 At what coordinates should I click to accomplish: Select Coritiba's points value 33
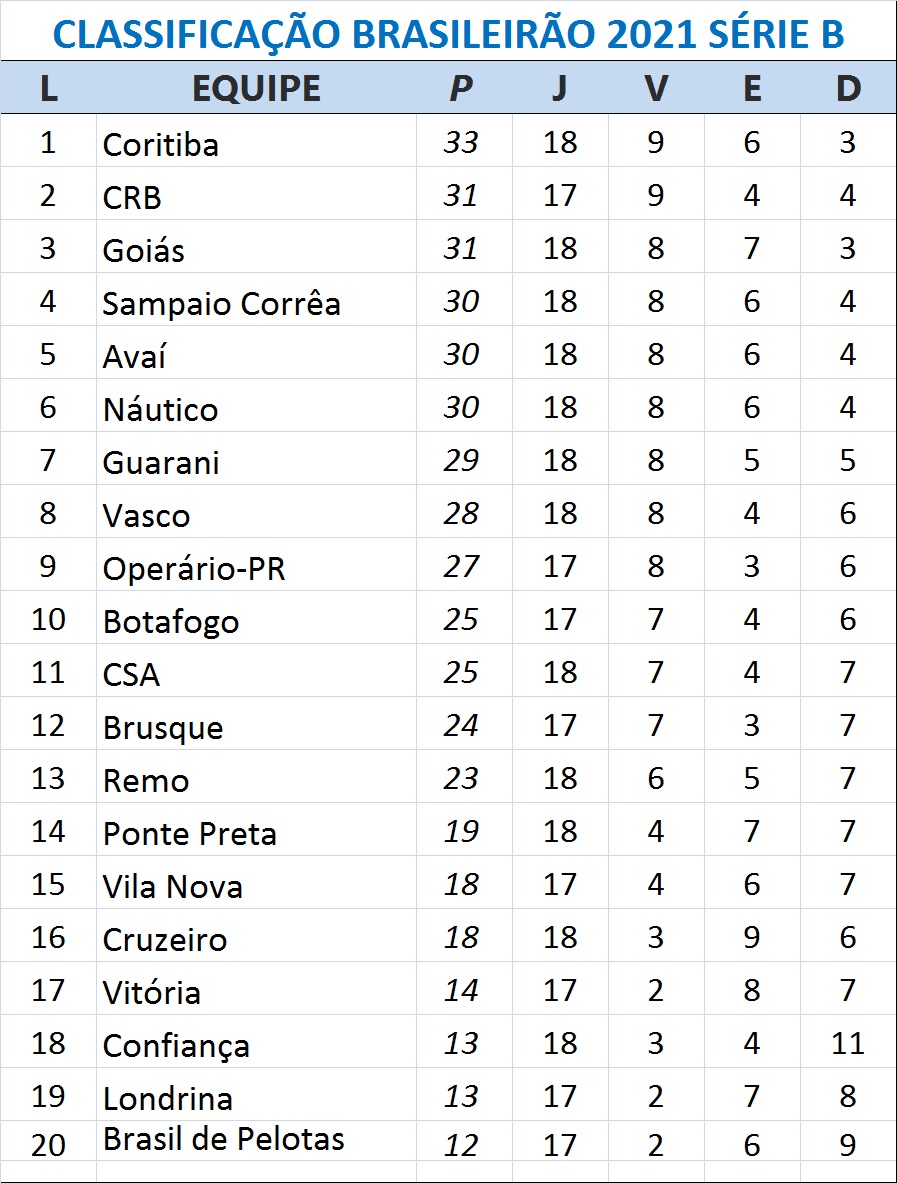(x=461, y=143)
